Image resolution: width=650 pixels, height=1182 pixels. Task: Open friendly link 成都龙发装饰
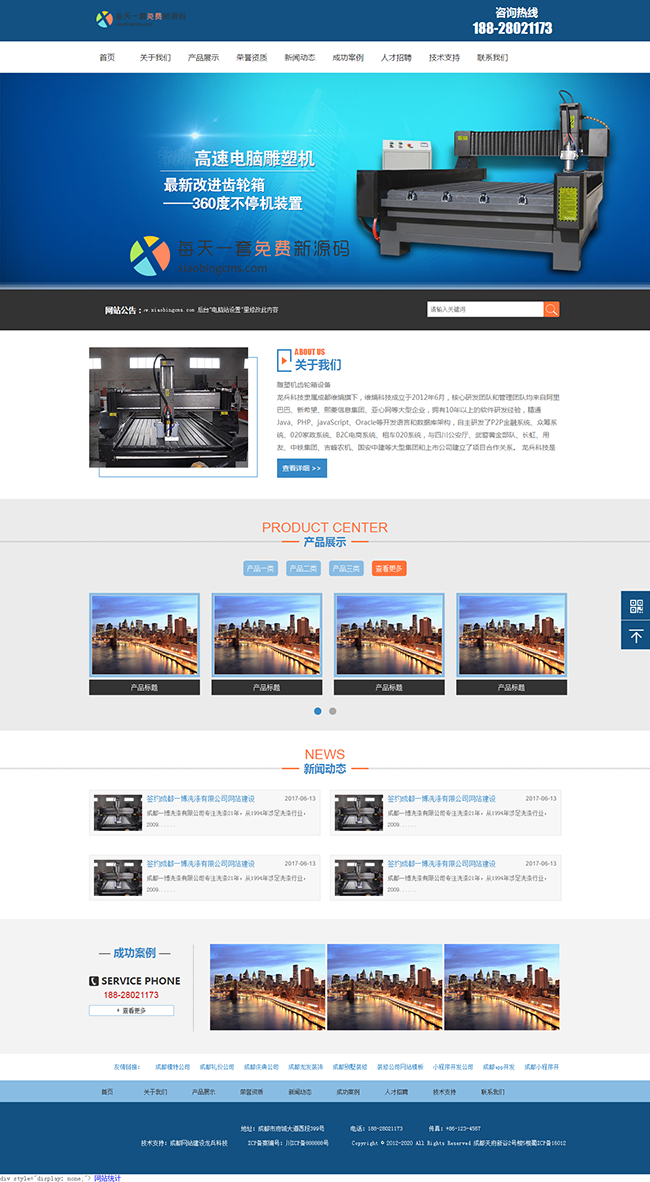(x=305, y=1067)
